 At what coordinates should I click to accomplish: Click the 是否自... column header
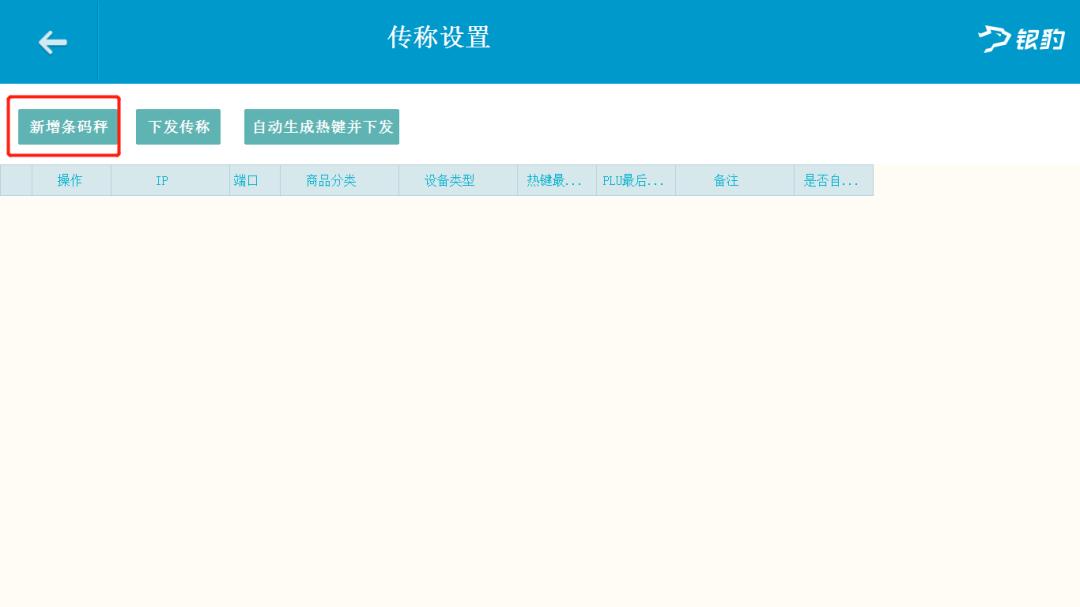(x=834, y=180)
